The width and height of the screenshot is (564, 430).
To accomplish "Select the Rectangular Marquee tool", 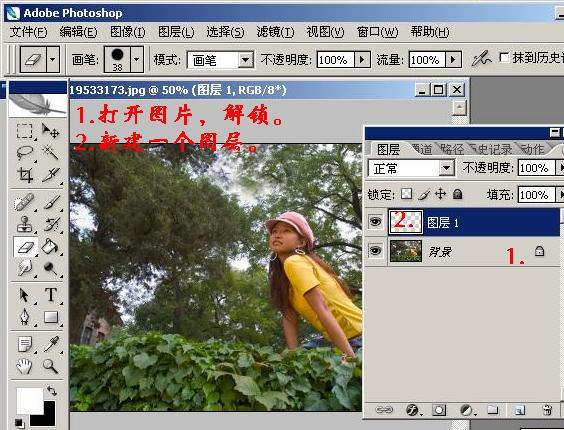I will 24,131.
